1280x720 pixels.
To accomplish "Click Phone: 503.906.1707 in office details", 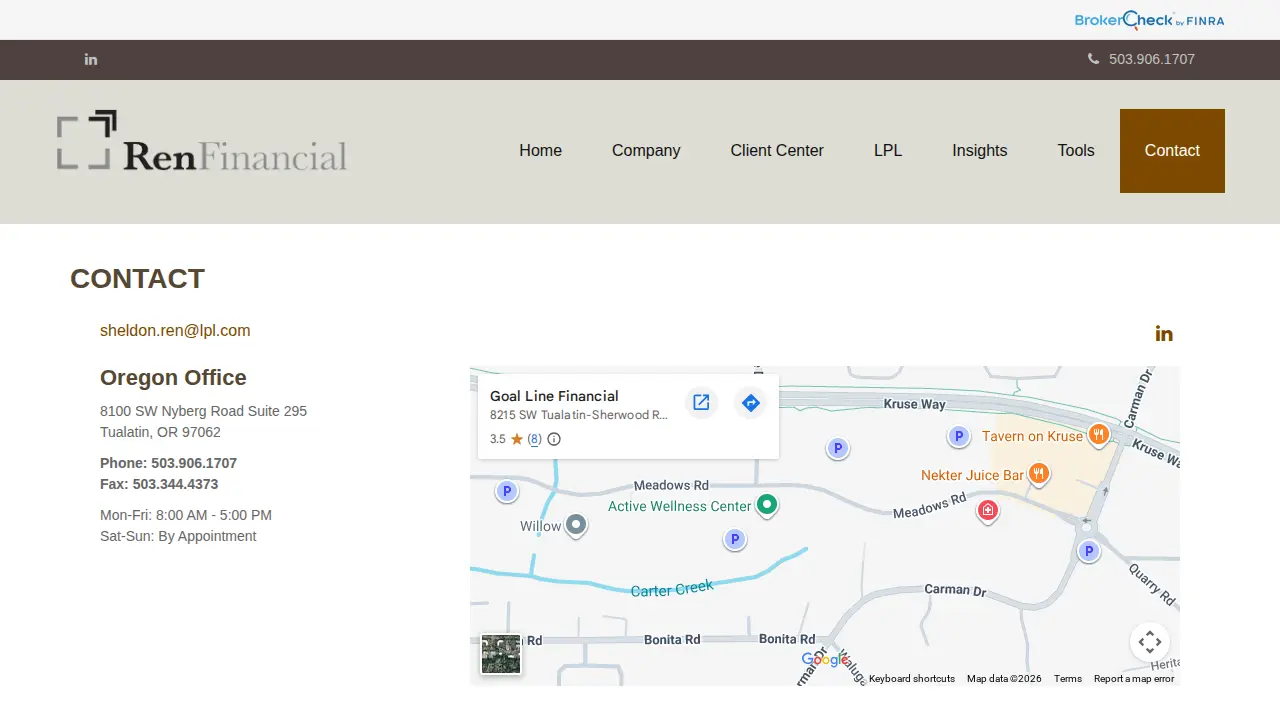I will click(168, 463).
